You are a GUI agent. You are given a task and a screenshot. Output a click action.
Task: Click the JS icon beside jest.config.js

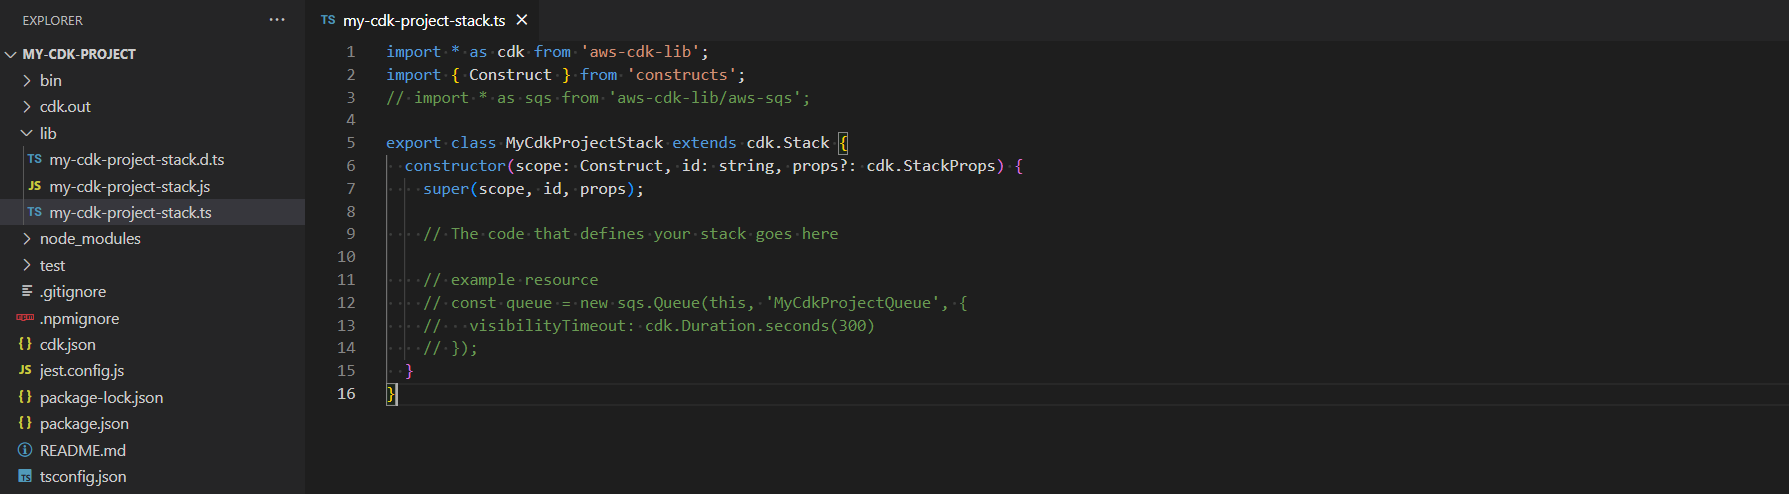25,371
